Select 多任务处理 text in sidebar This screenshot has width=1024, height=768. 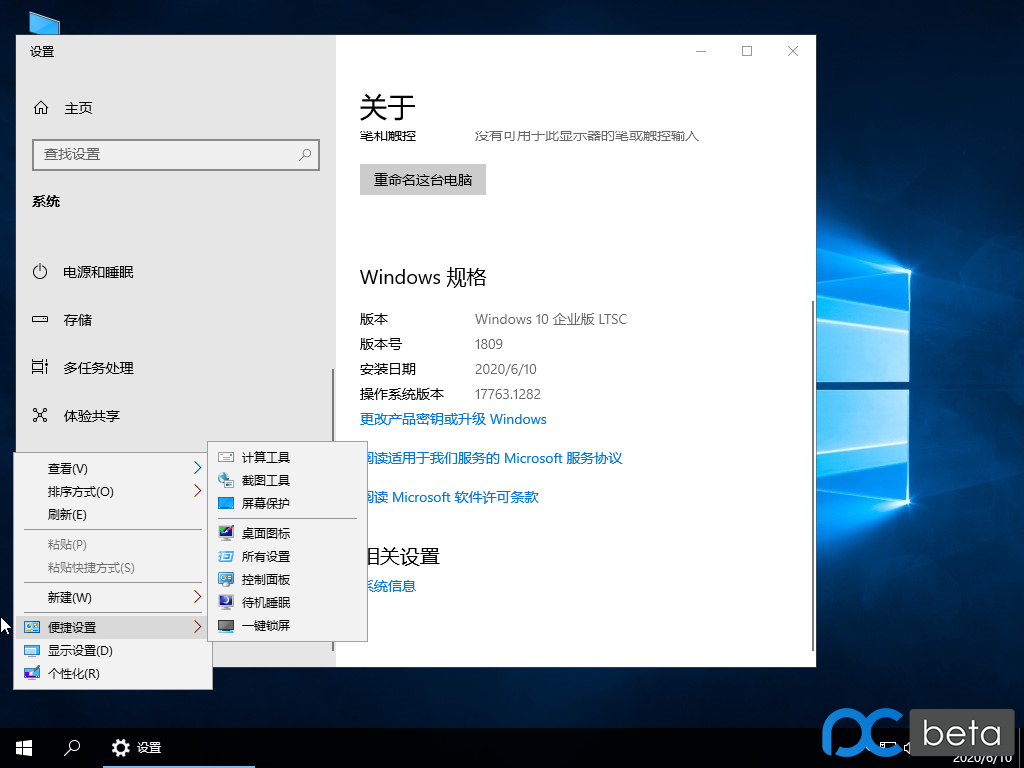click(x=98, y=368)
